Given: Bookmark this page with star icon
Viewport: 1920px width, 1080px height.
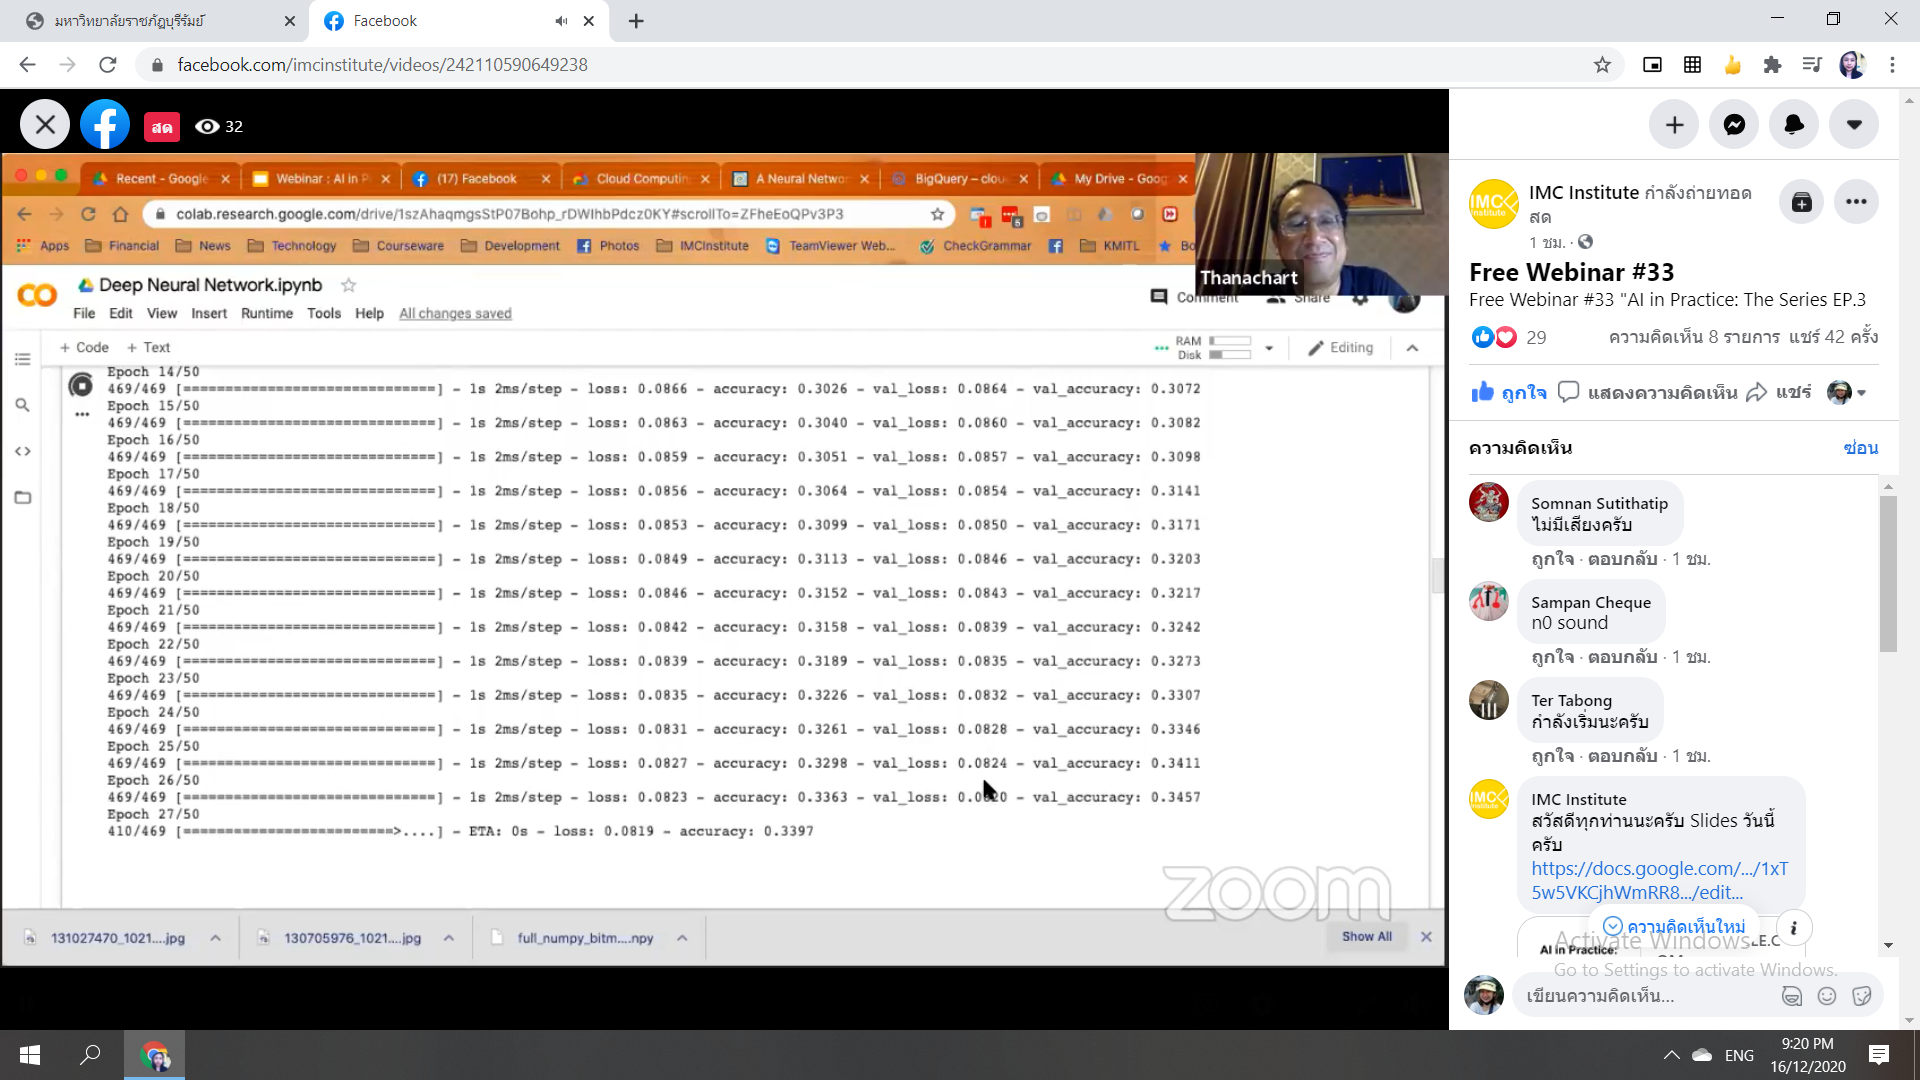Looking at the screenshot, I should 1602,65.
